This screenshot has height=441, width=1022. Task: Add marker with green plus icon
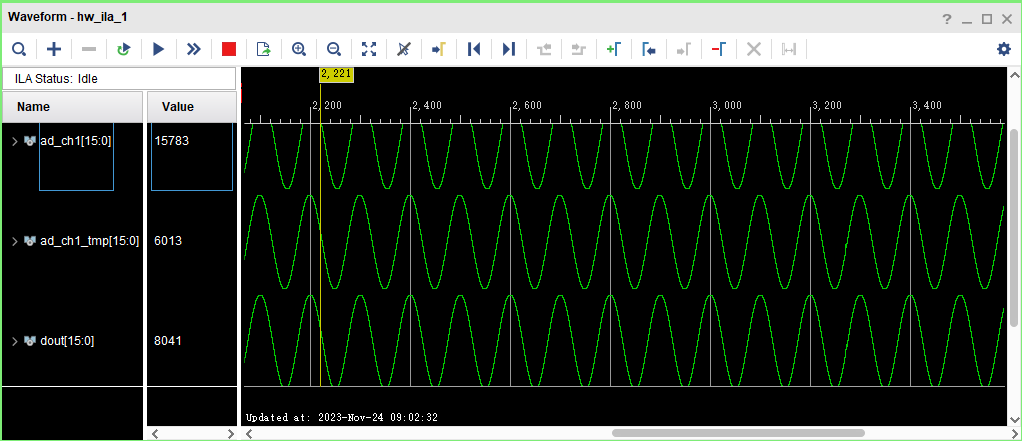point(613,49)
